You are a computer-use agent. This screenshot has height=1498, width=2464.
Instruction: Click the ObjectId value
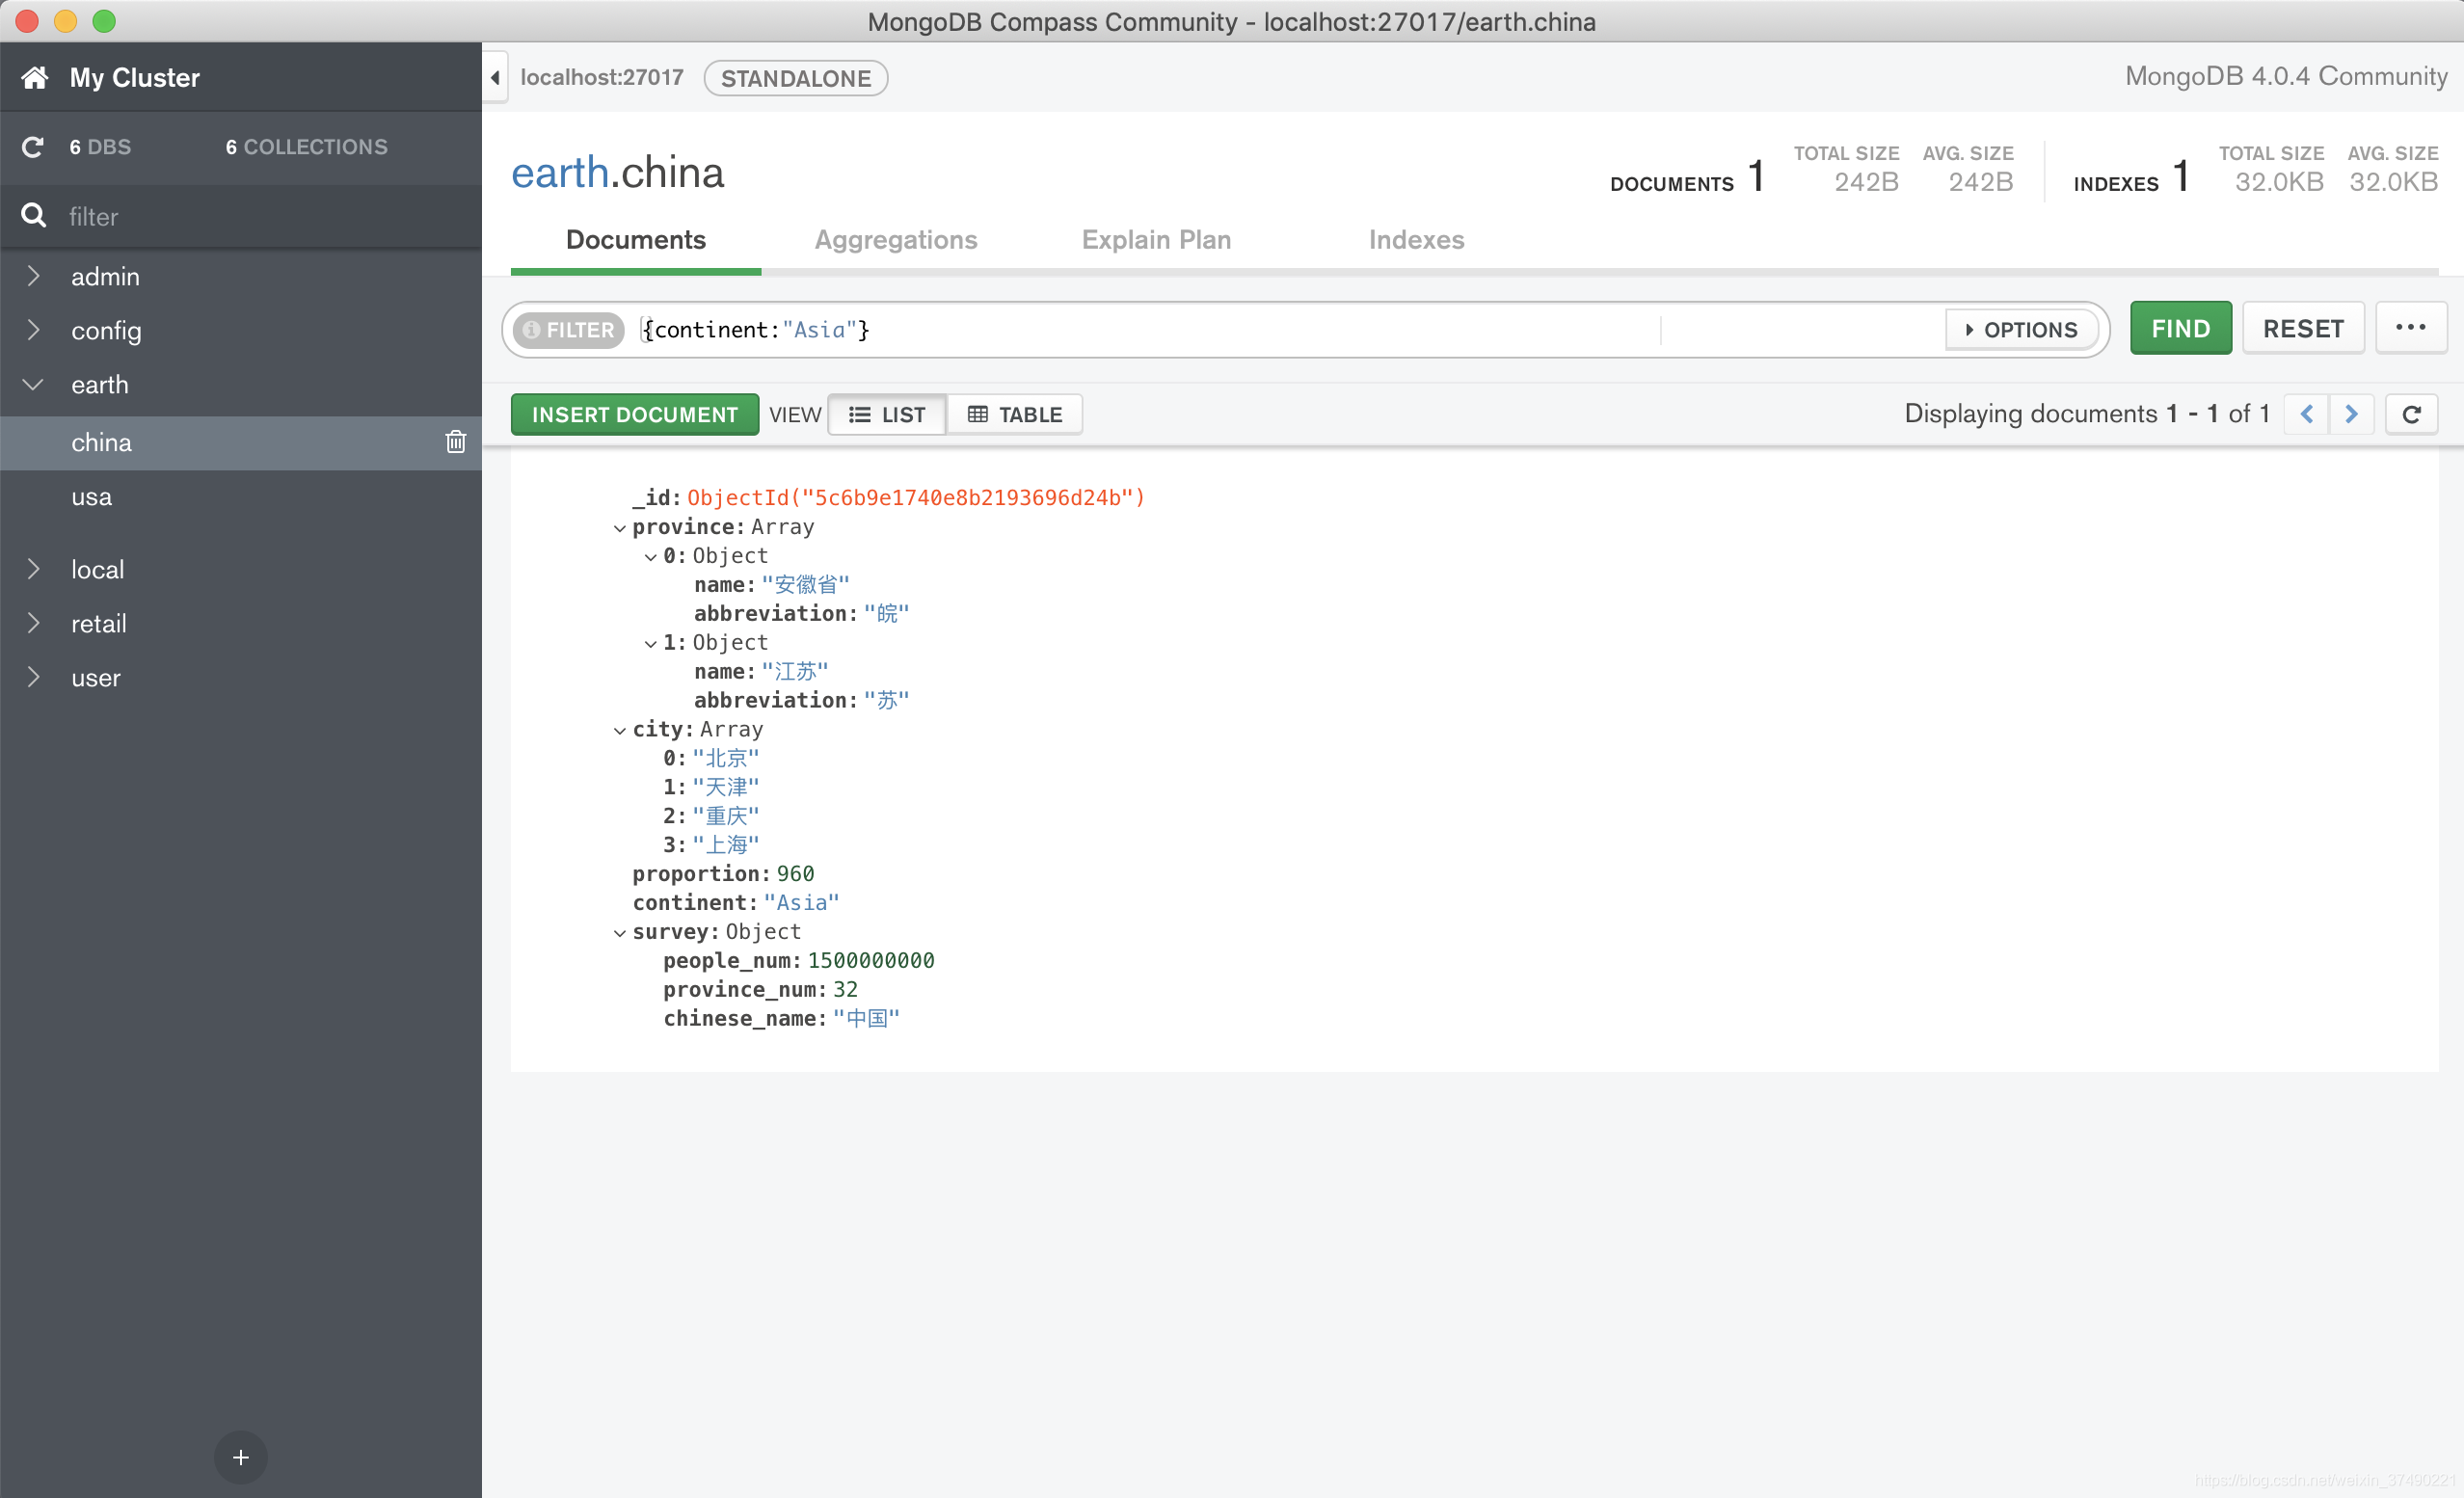[916, 497]
